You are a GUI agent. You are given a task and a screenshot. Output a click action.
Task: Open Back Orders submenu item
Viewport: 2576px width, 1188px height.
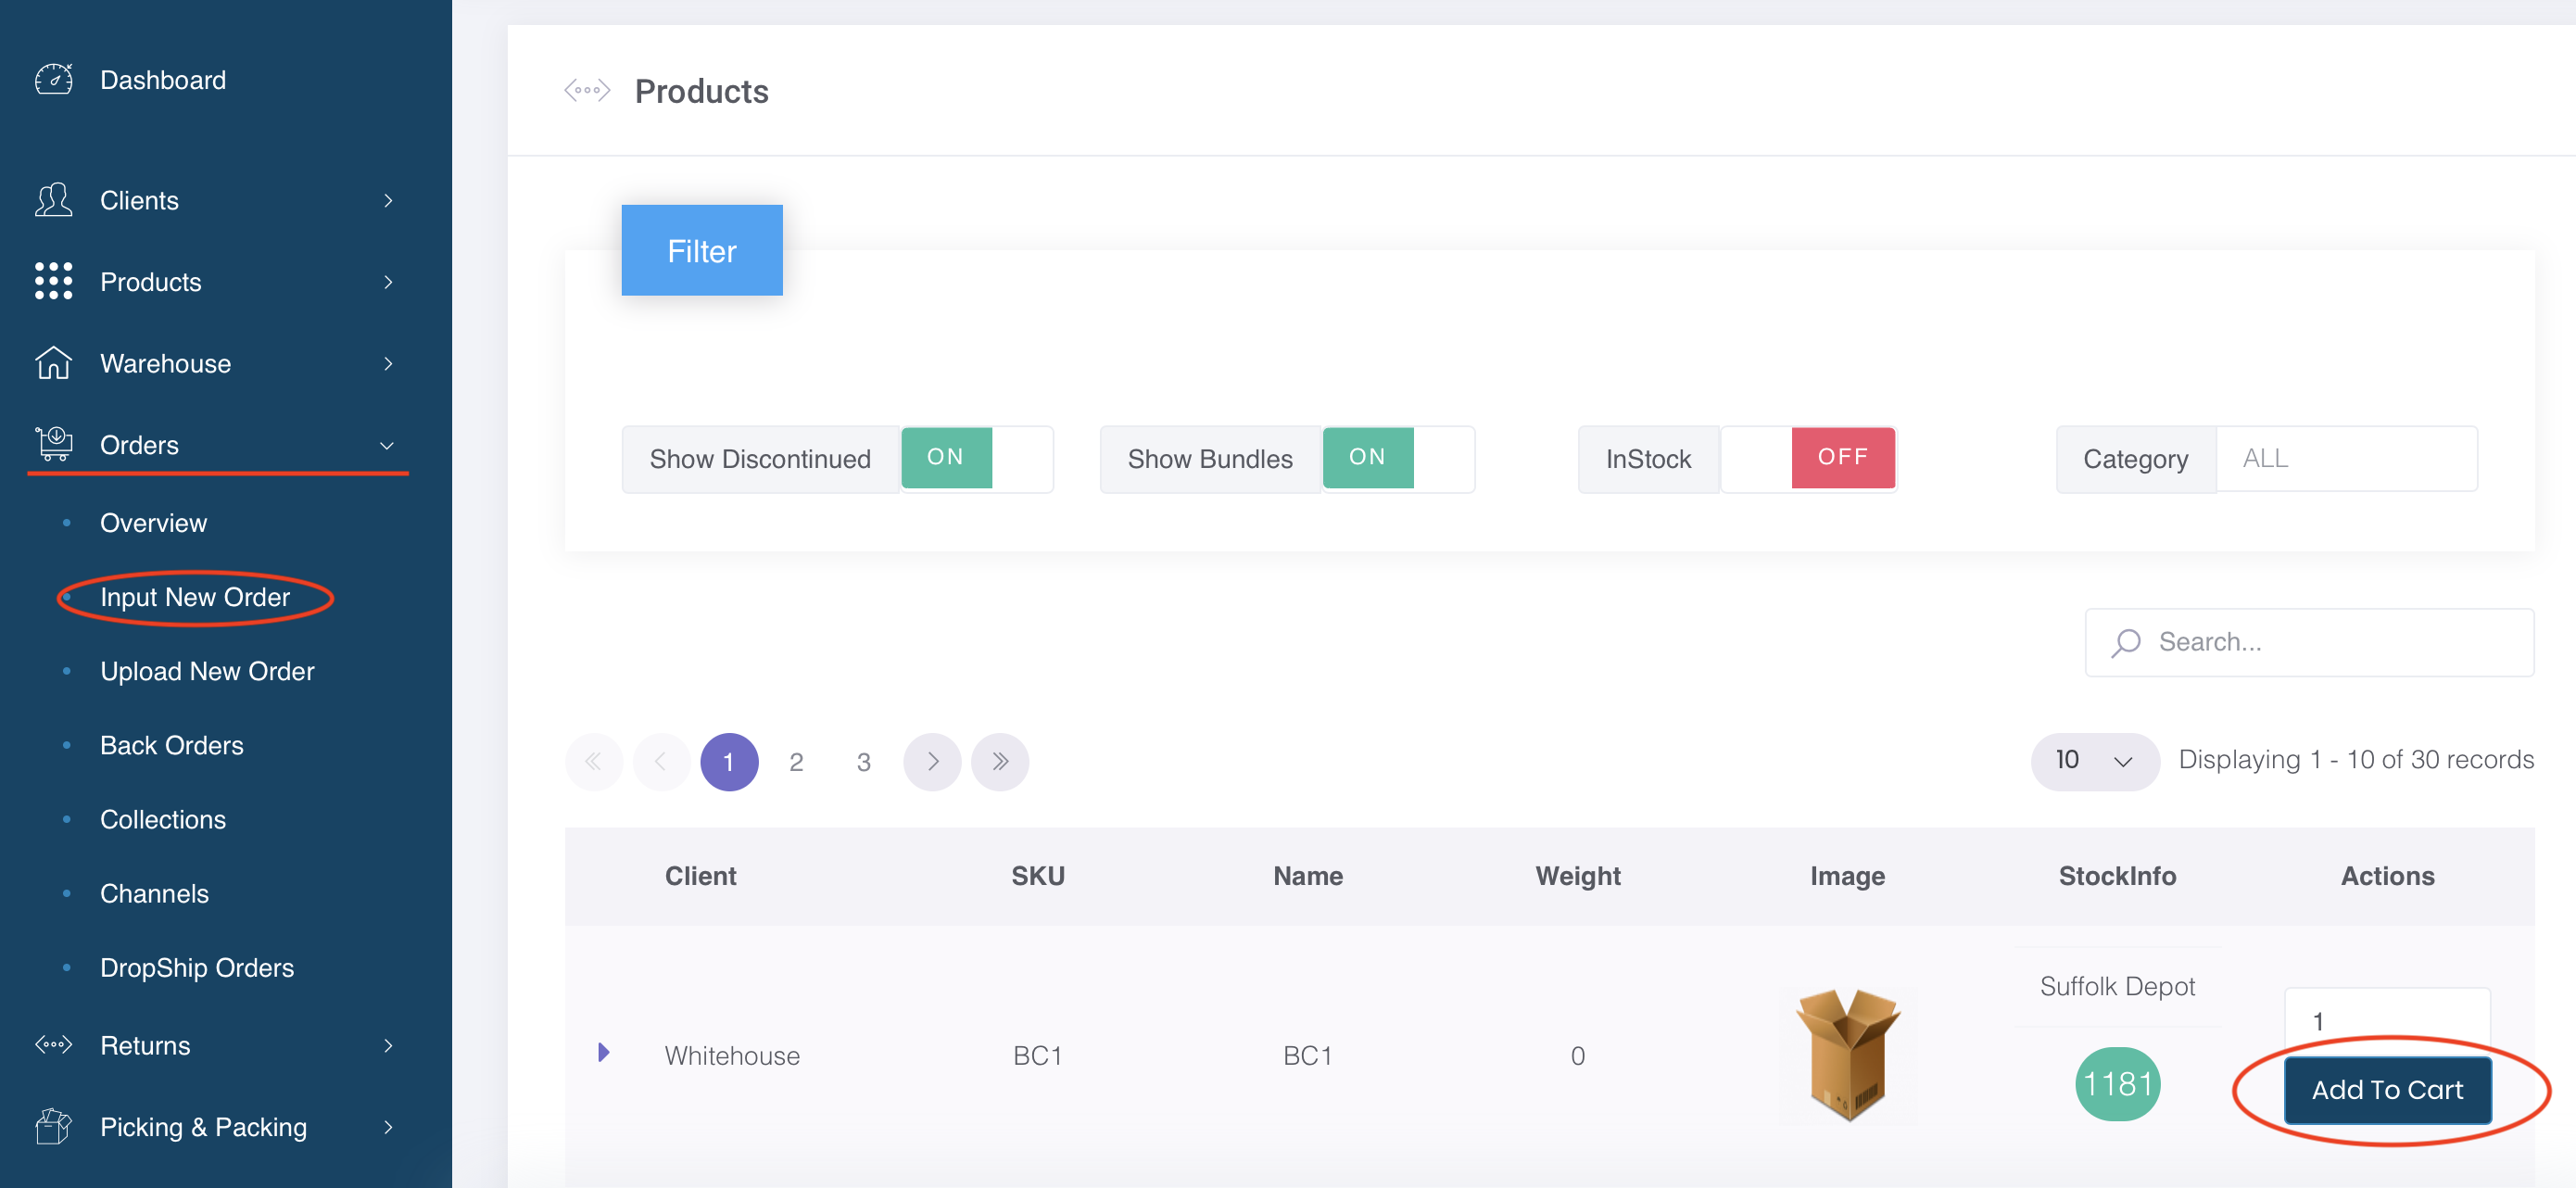click(x=171, y=745)
